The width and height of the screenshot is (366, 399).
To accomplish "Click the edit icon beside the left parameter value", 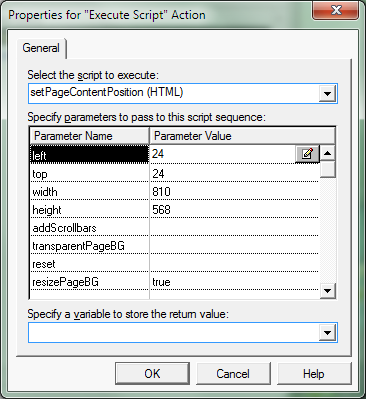I will 307,154.
